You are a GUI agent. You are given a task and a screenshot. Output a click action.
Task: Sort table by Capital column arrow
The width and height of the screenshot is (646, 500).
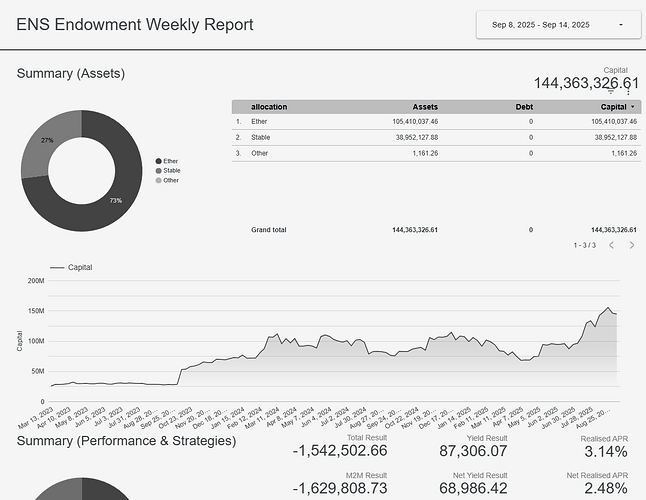[x=632, y=106]
